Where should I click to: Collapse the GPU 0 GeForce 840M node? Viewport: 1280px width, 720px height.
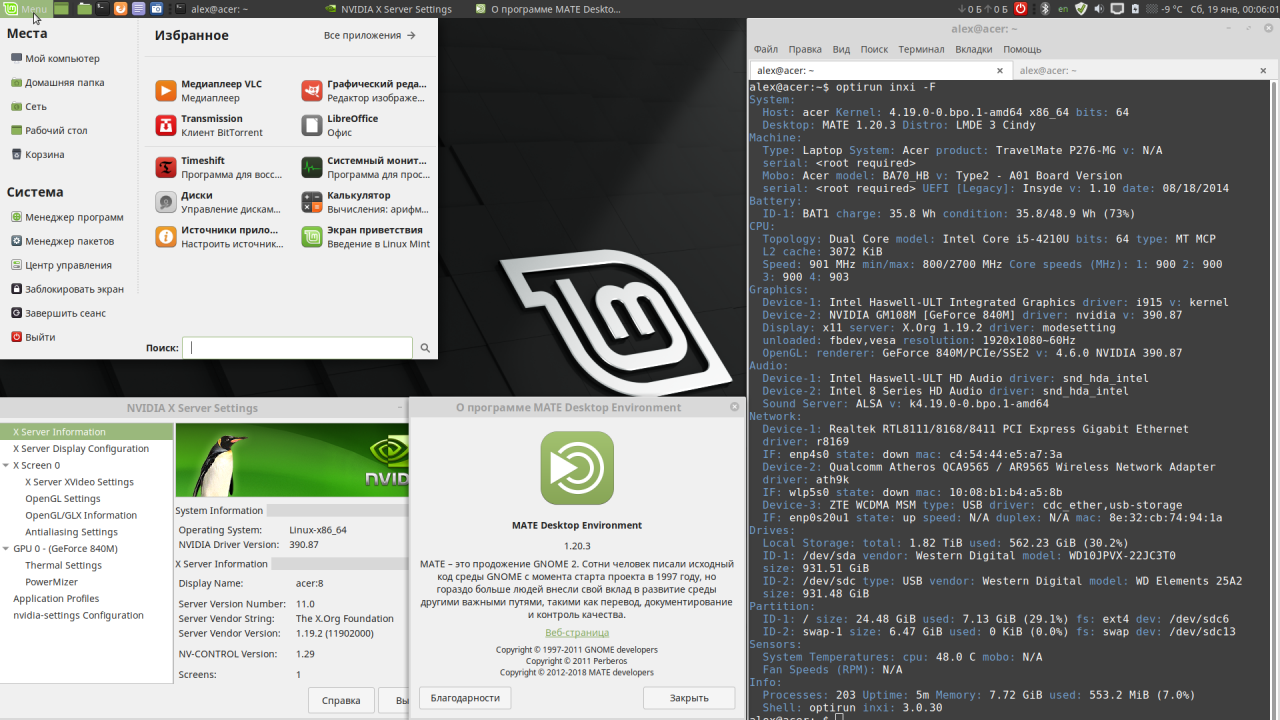6,549
